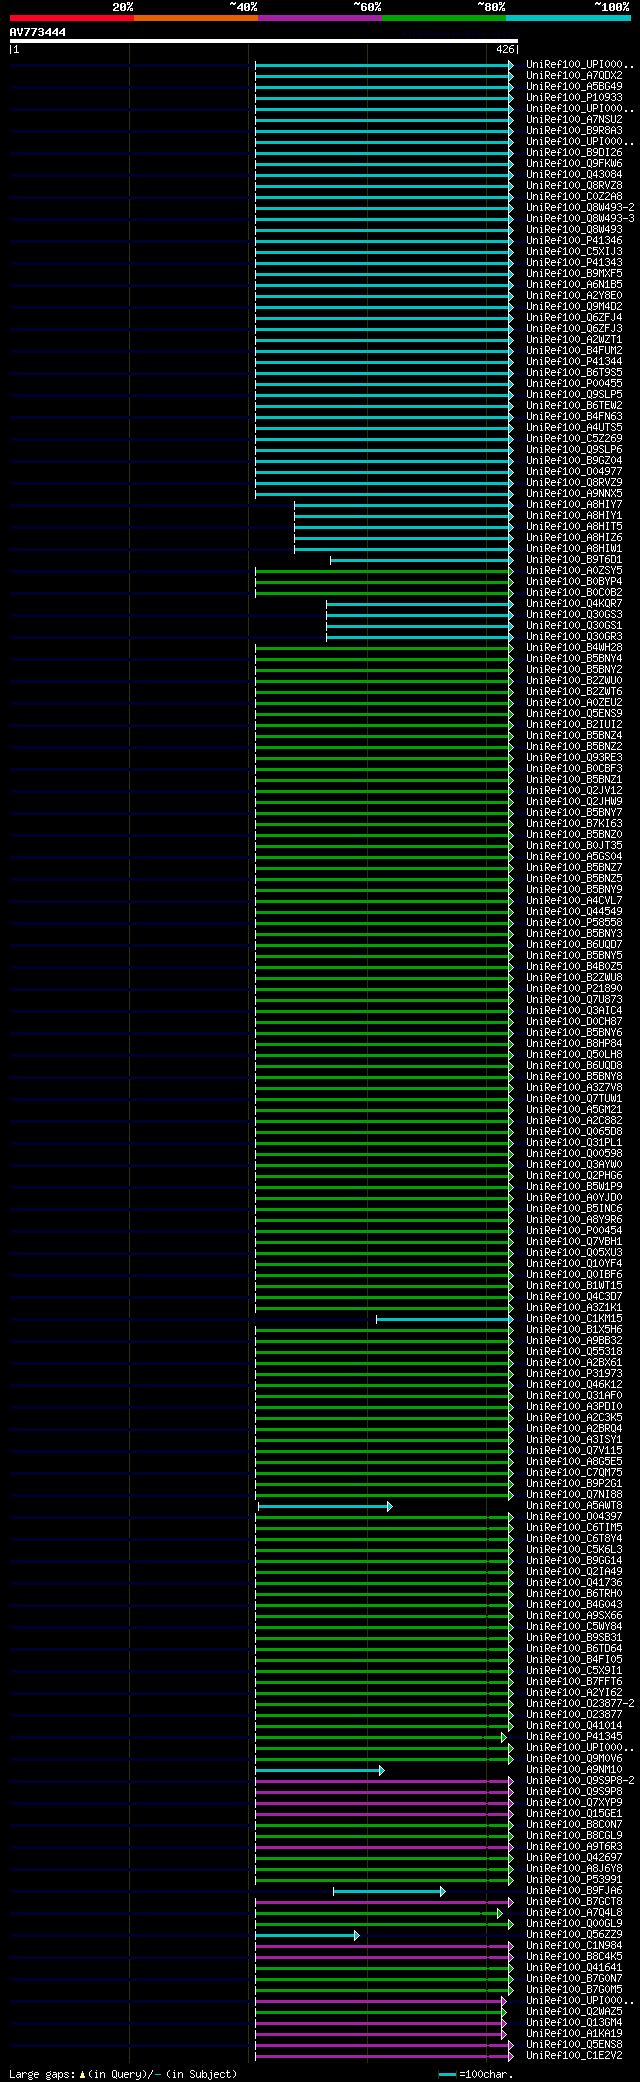Select hit UniRef100_P00455
Image resolution: width=640 pixels, height=2082 pixels.
574,384
